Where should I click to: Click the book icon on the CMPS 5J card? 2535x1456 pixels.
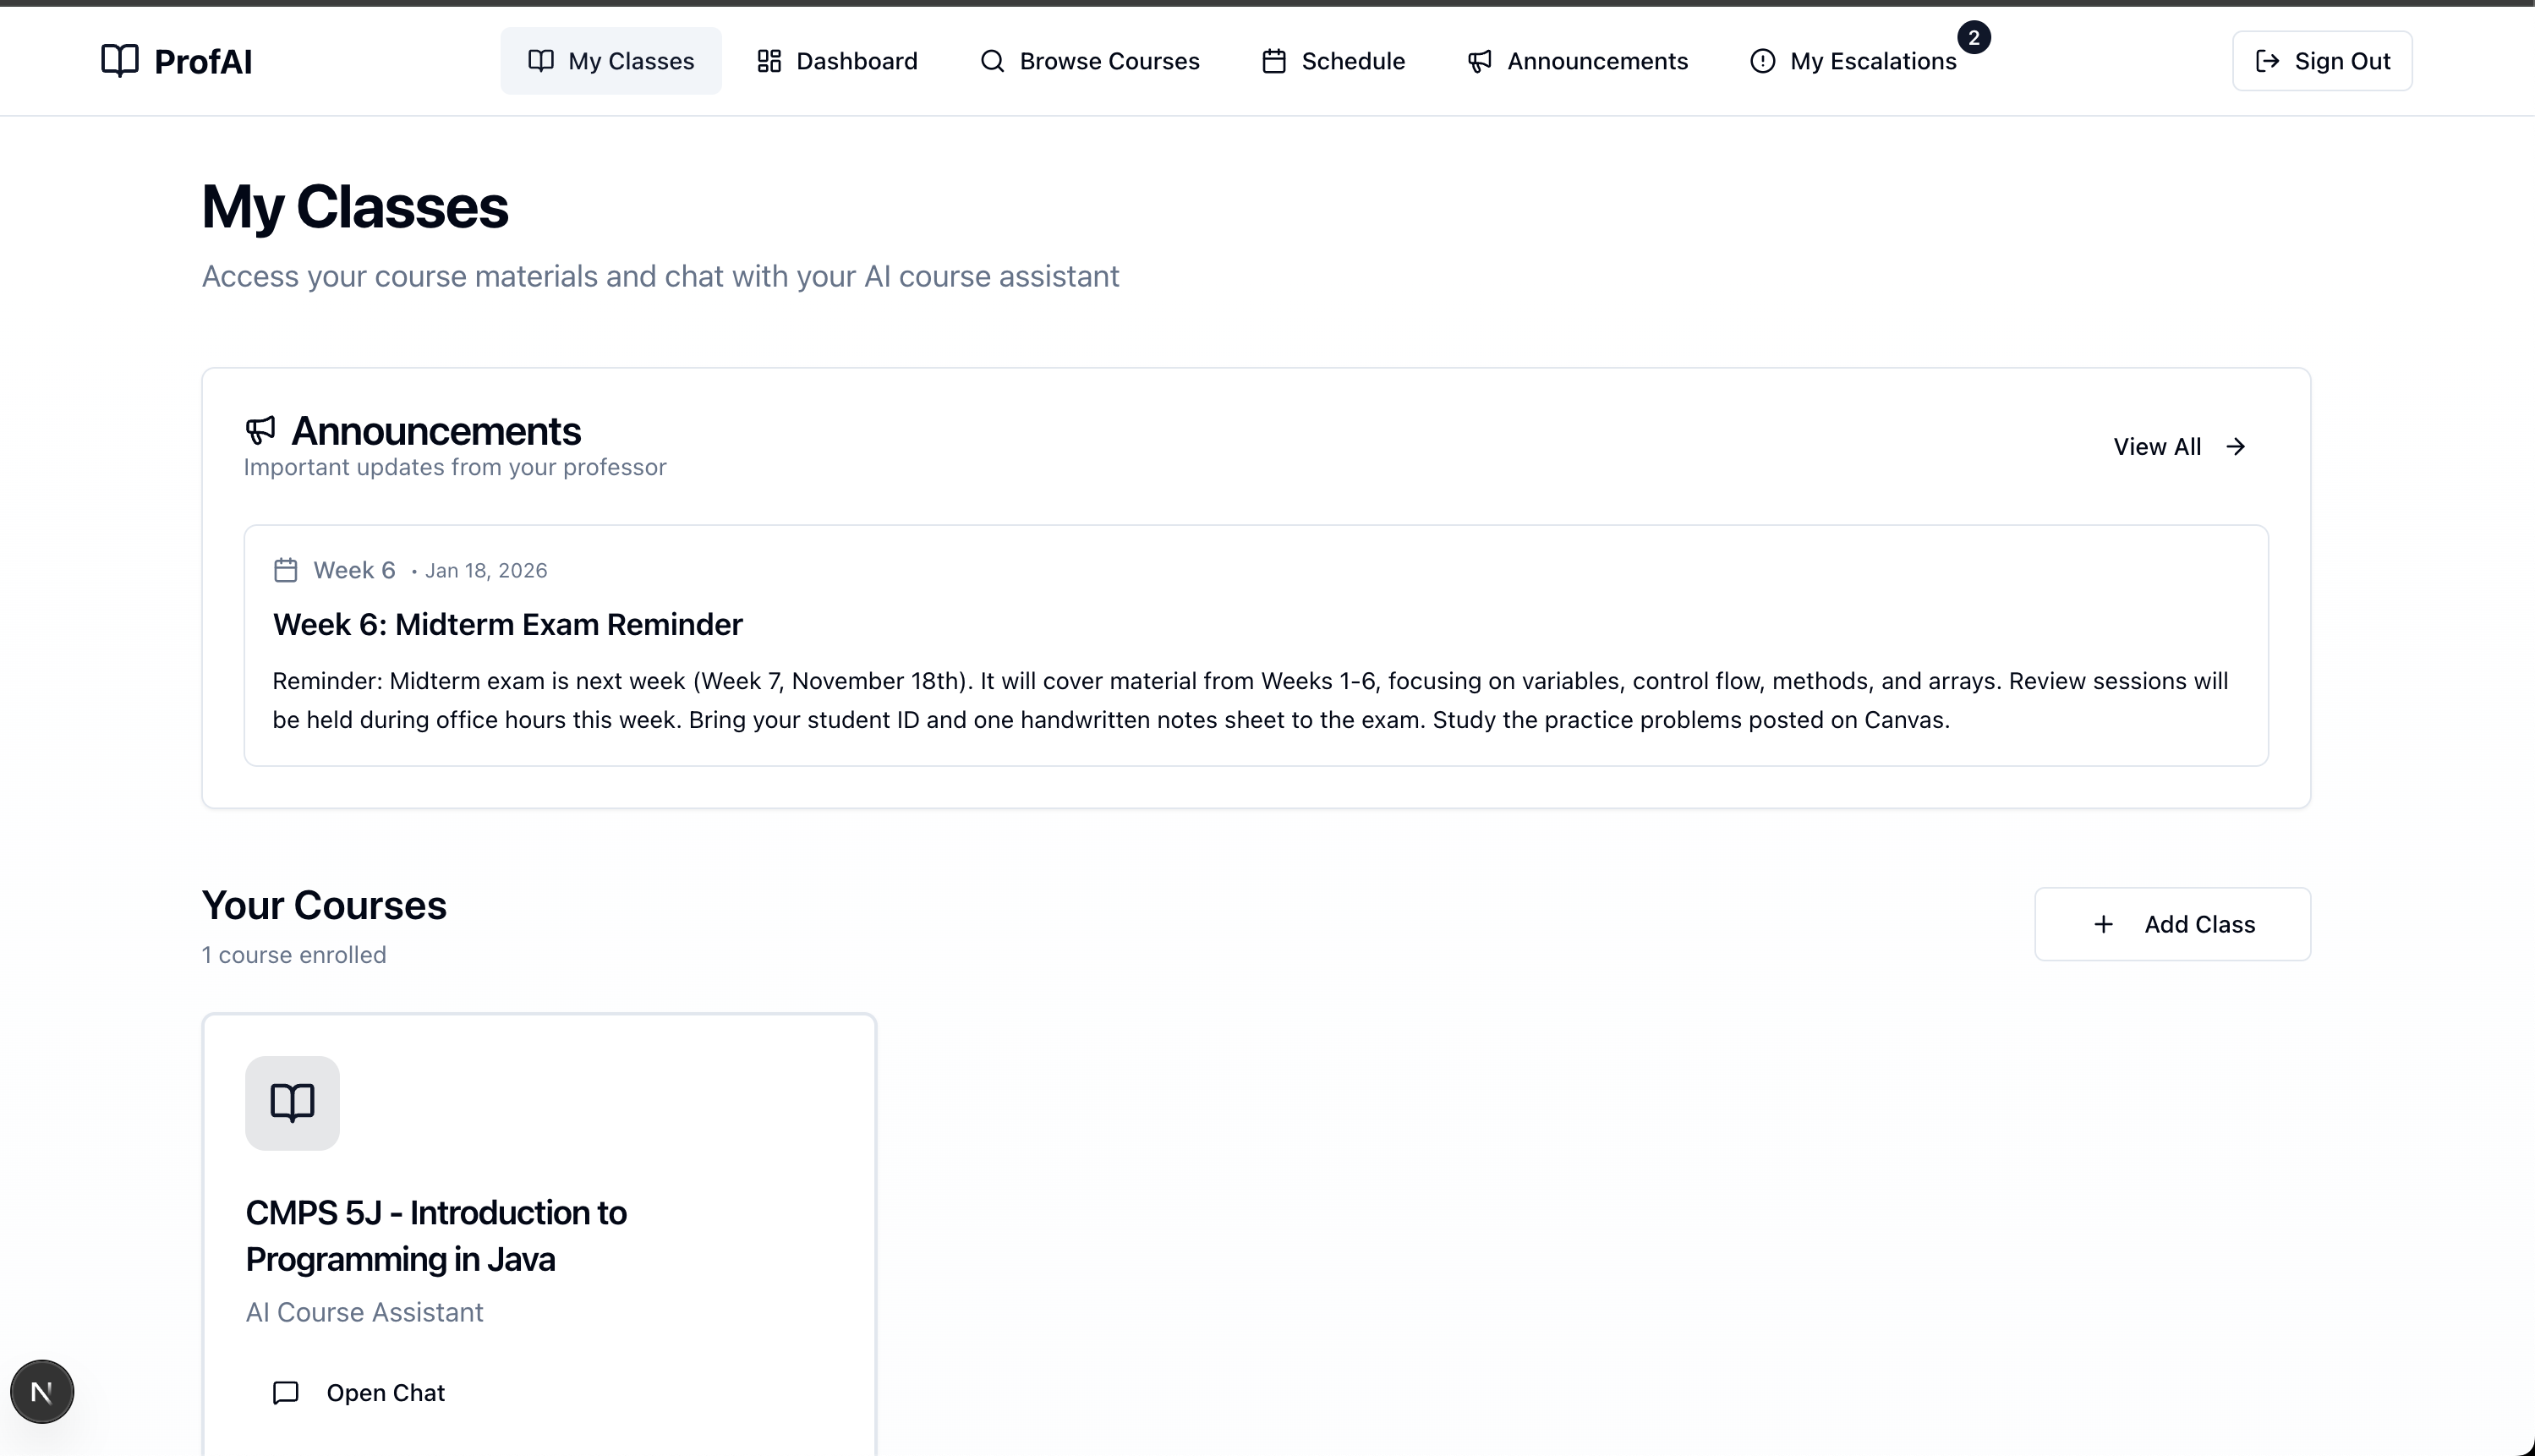click(292, 1103)
